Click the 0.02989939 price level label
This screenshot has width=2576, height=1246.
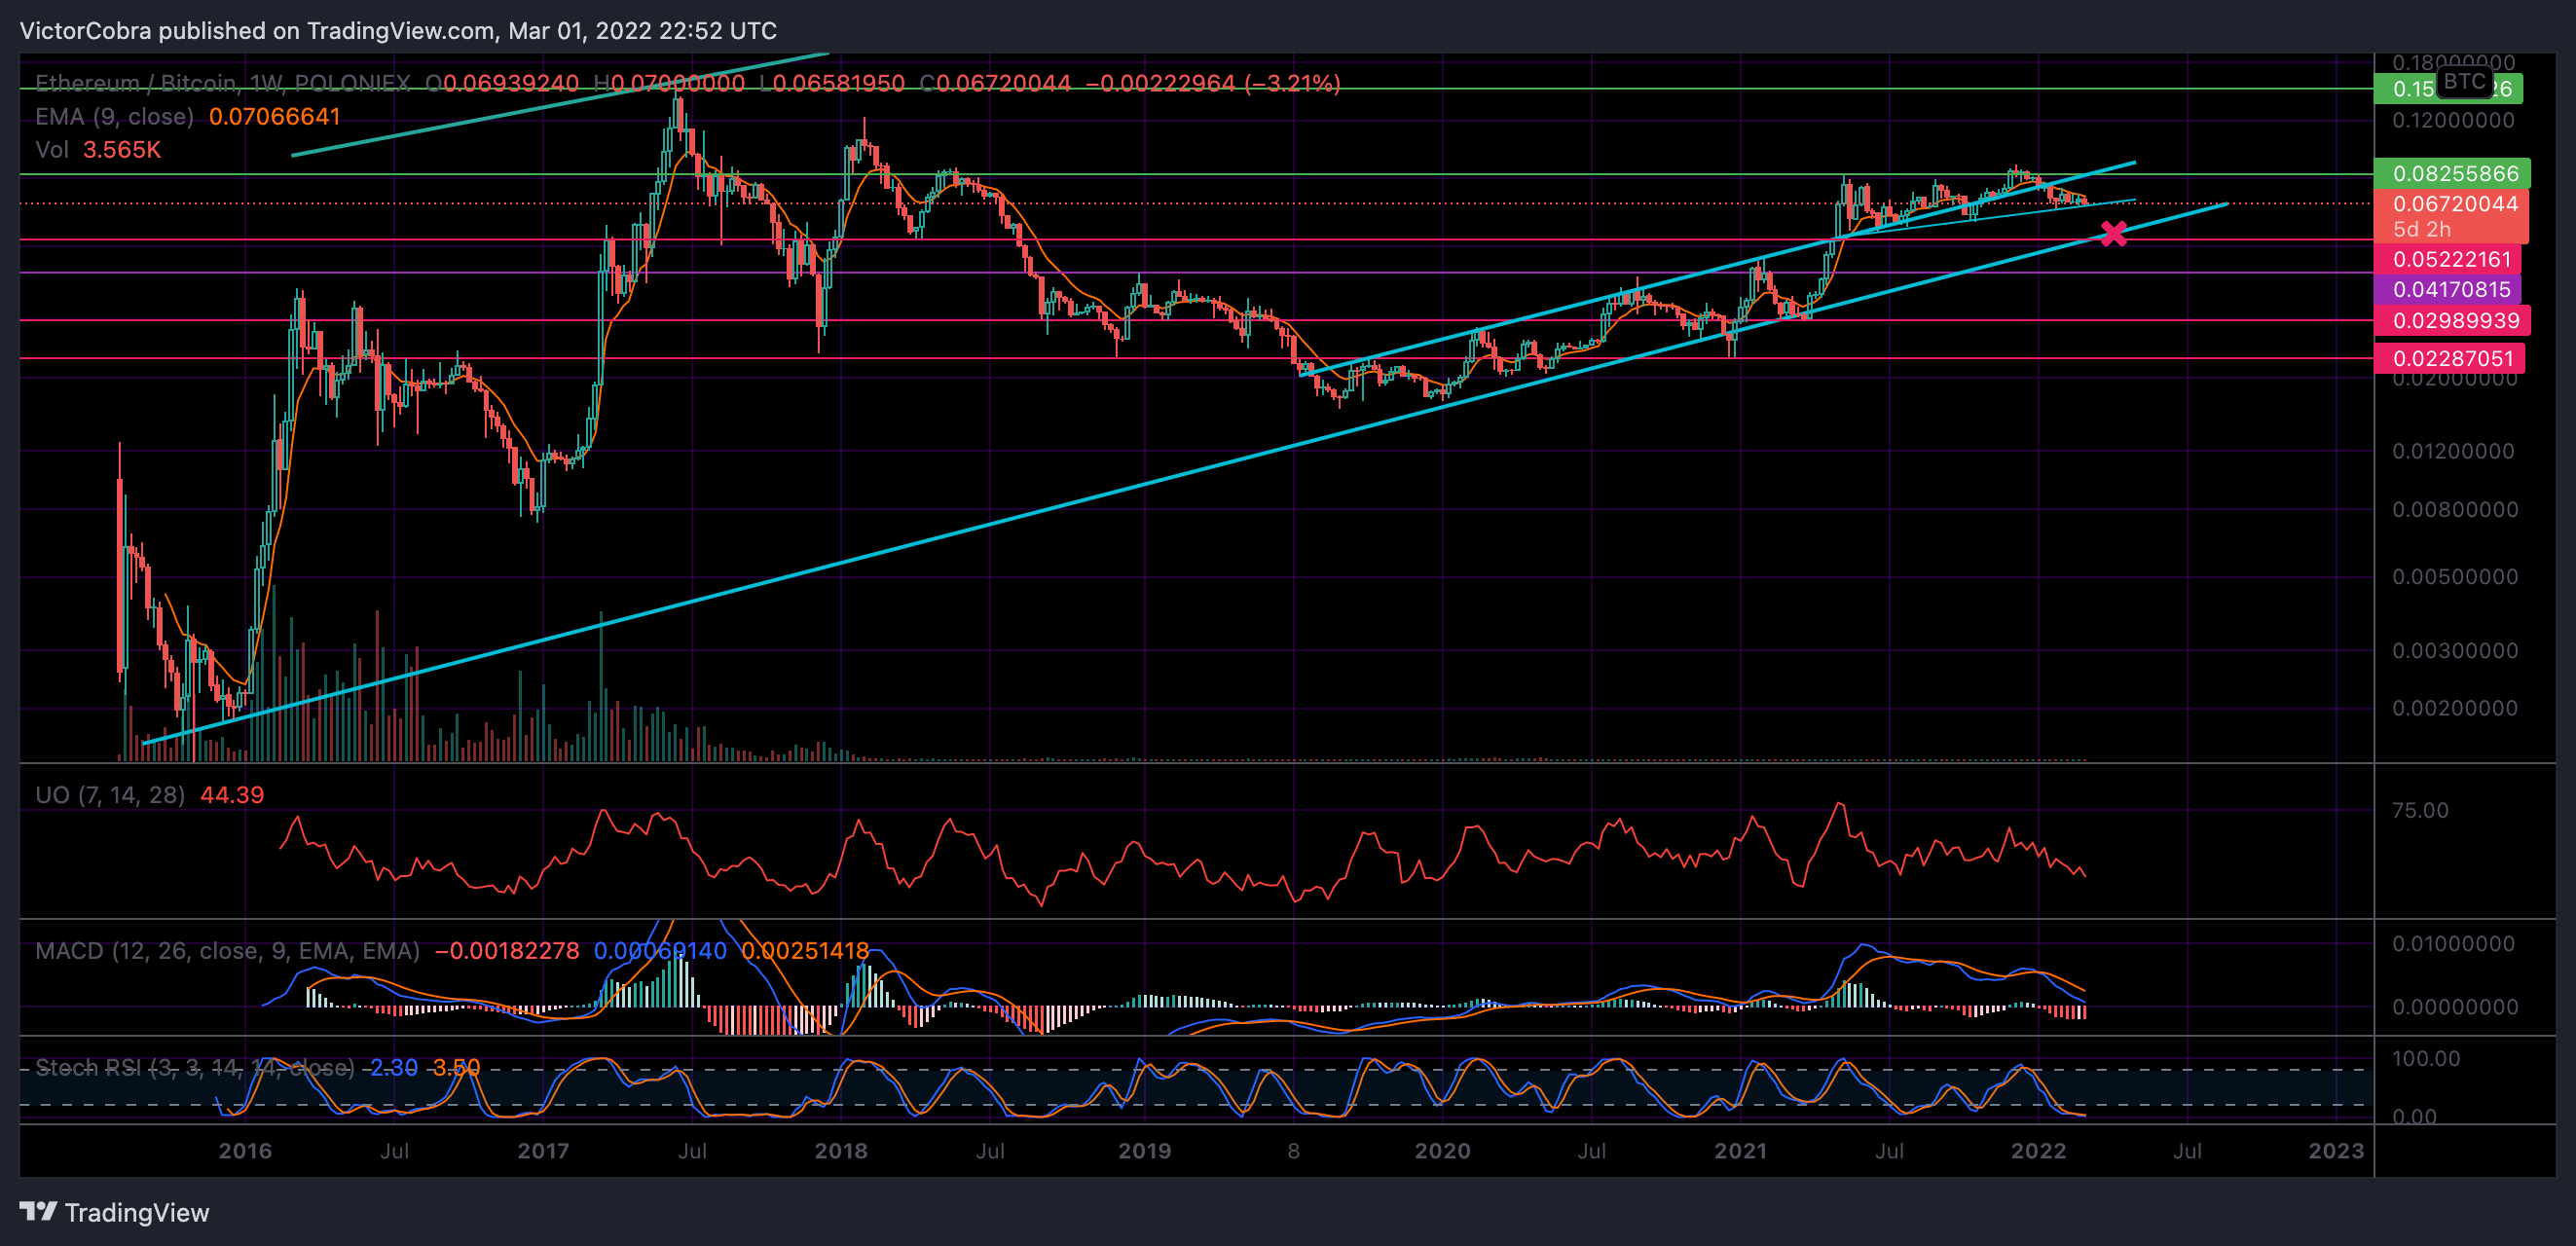[x=2452, y=321]
